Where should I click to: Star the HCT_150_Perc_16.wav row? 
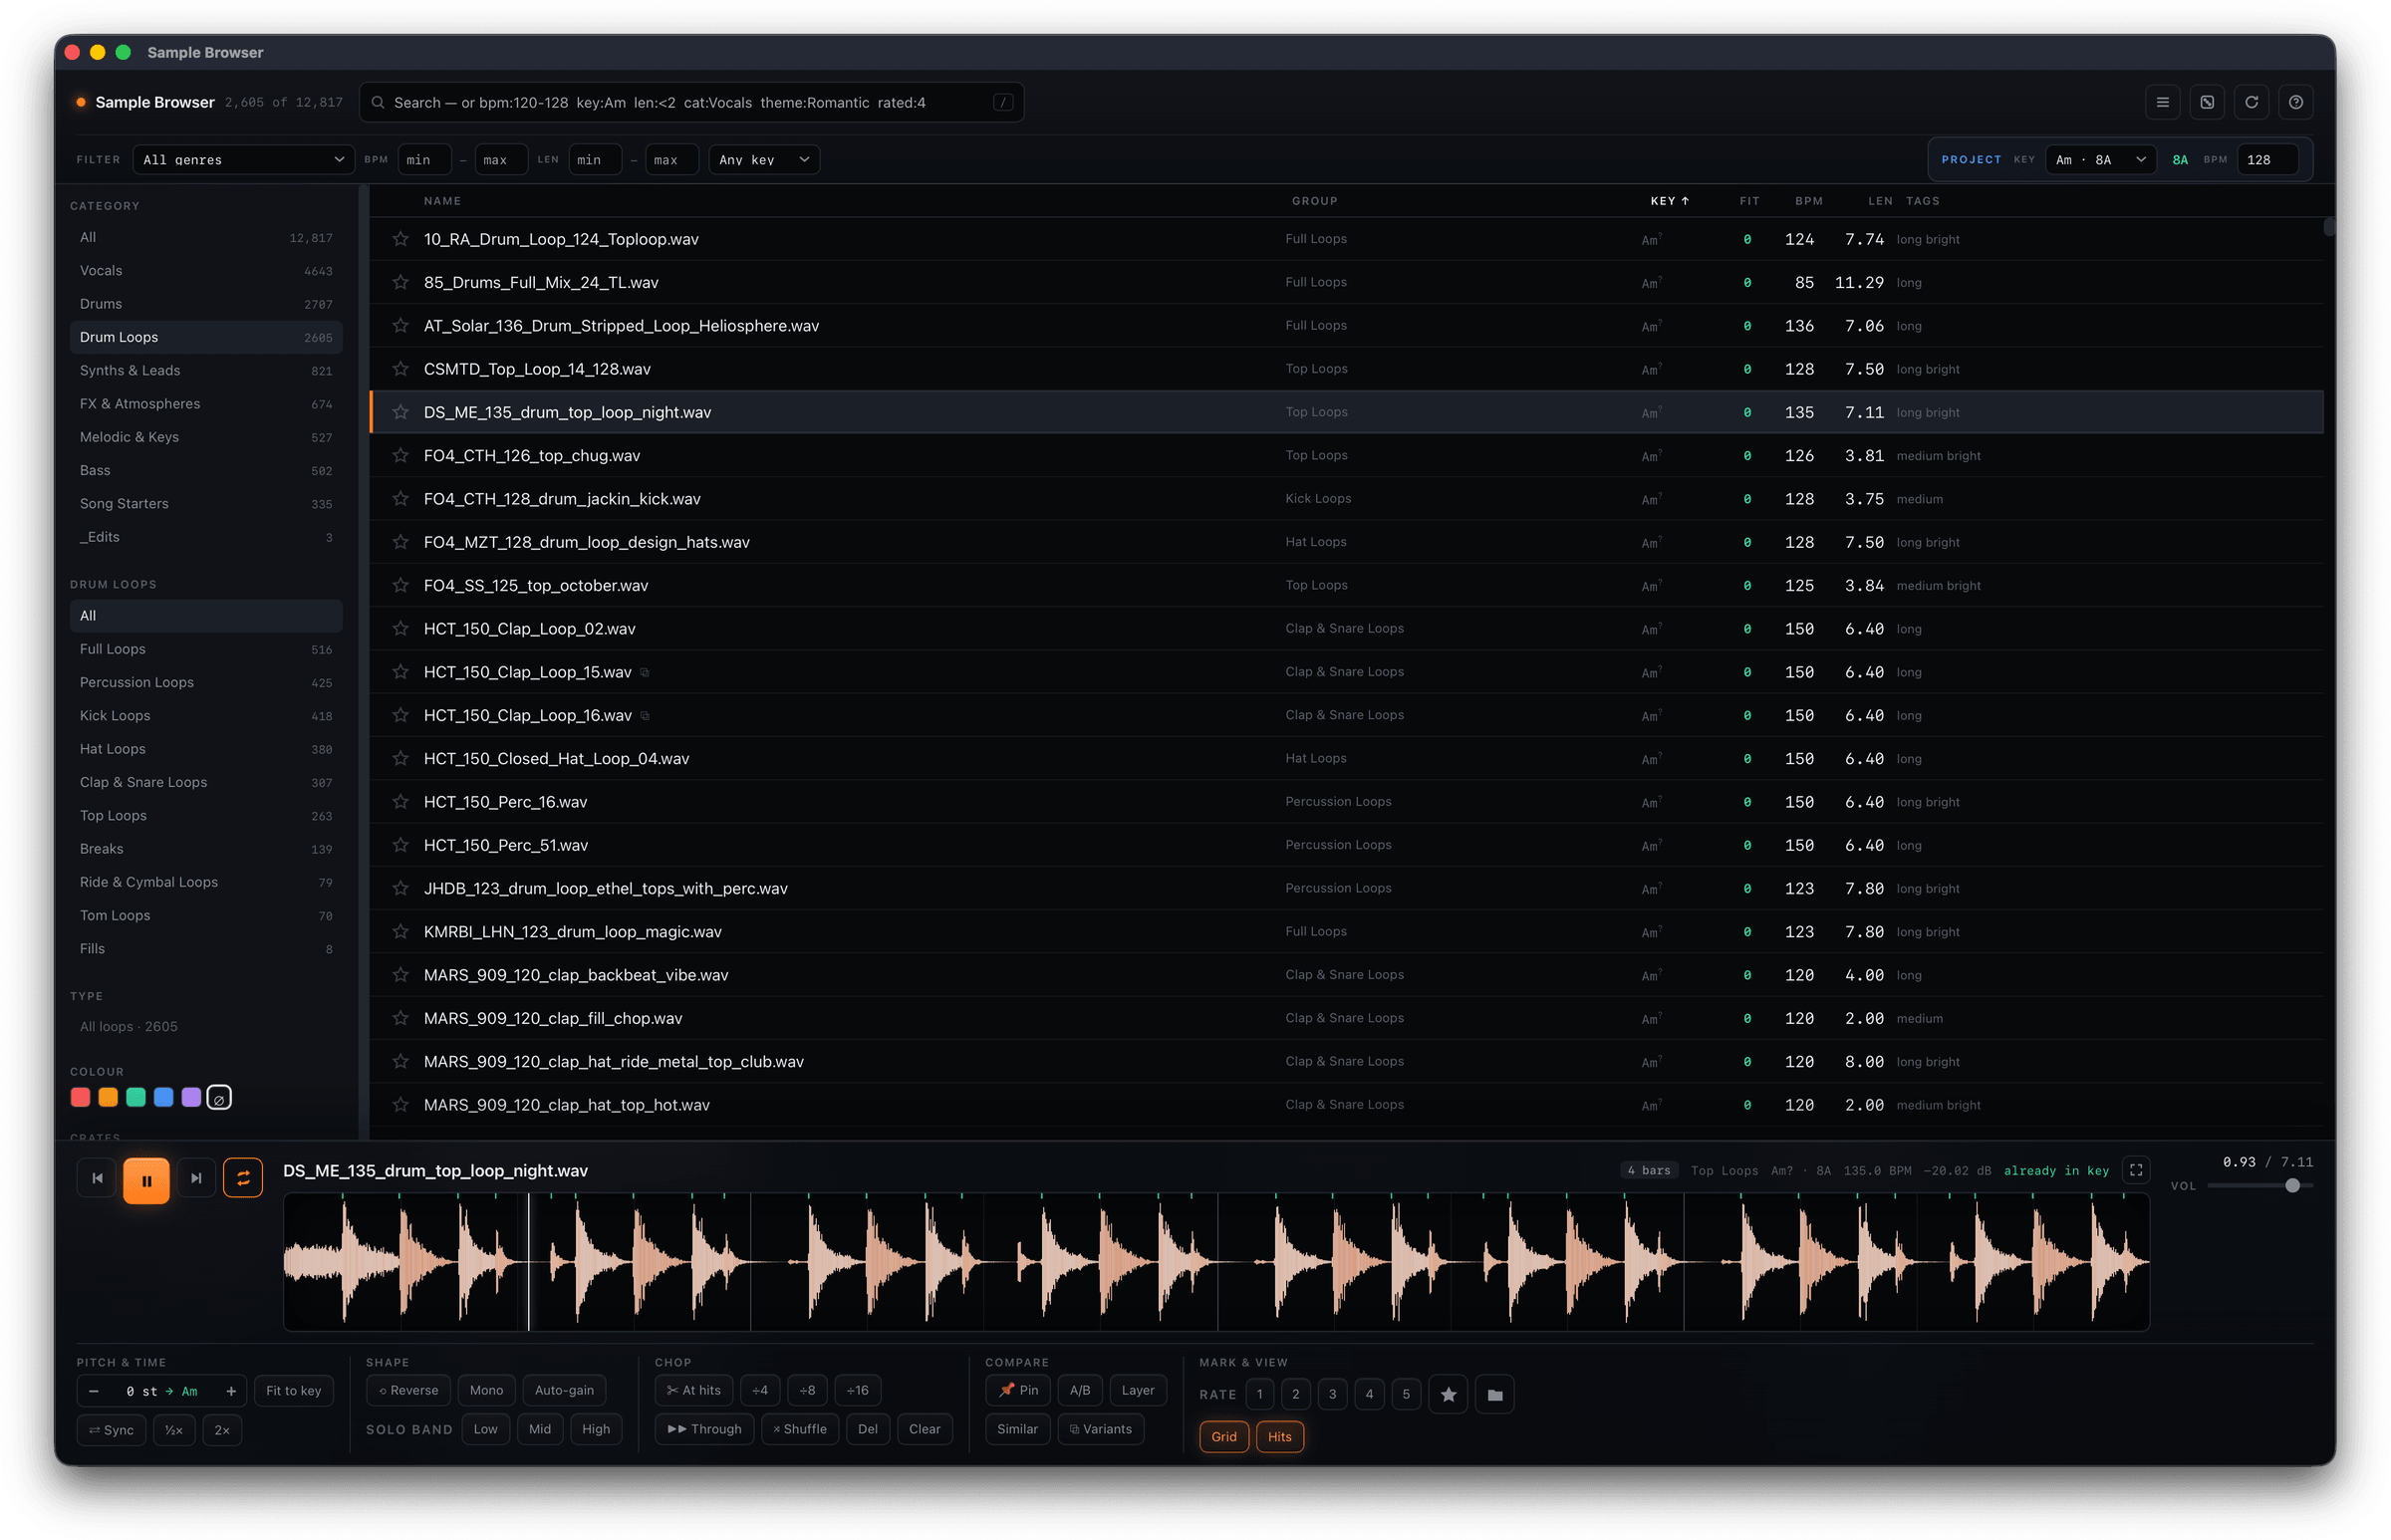click(x=401, y=802)
